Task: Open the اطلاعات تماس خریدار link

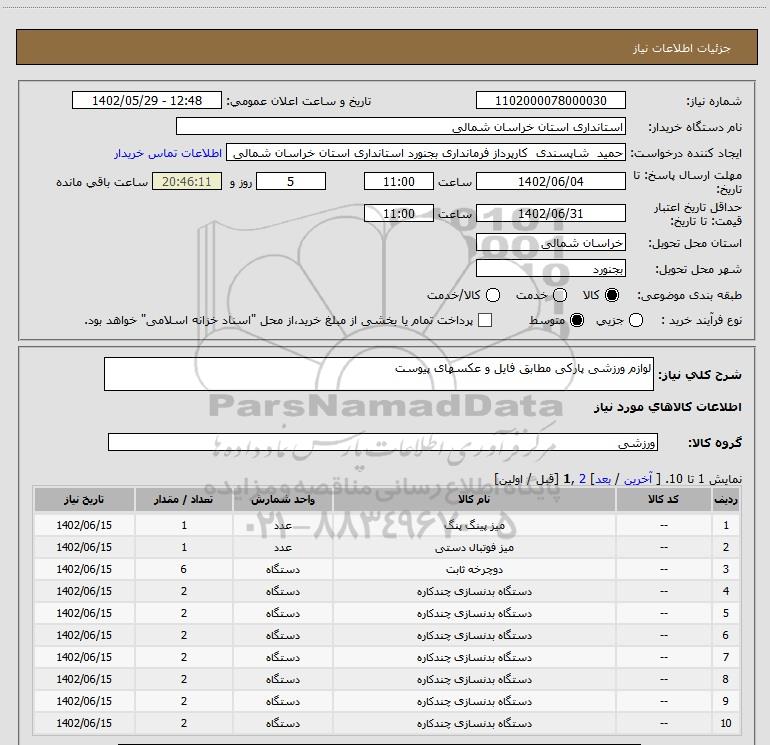Action: (x=168, y=153)
